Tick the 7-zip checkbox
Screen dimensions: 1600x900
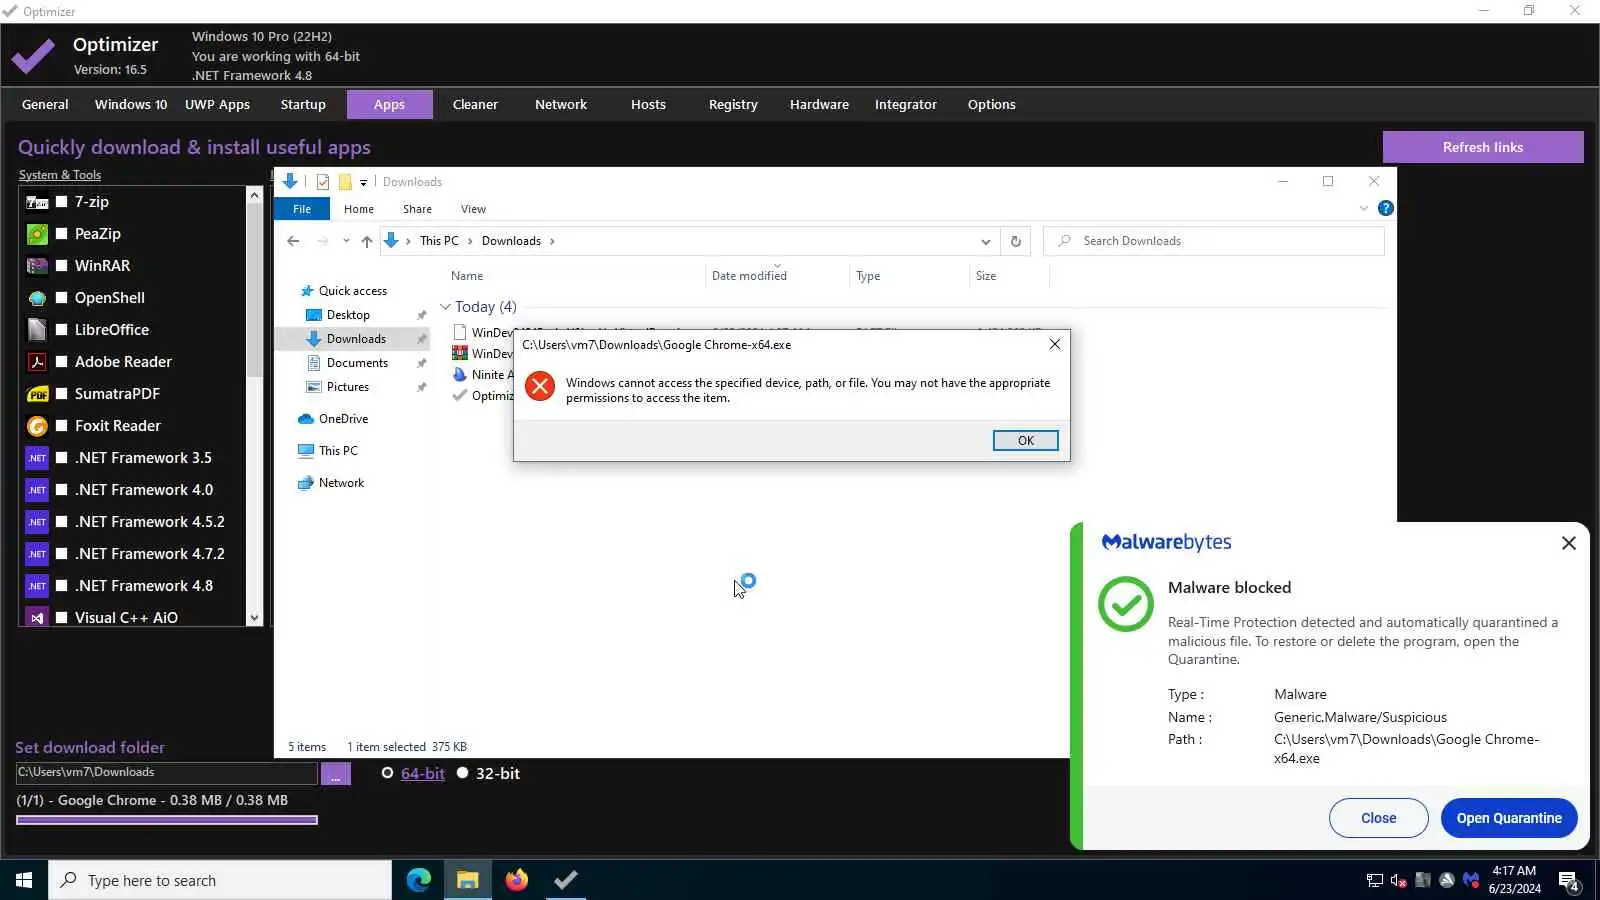click(x=62, y=202)
